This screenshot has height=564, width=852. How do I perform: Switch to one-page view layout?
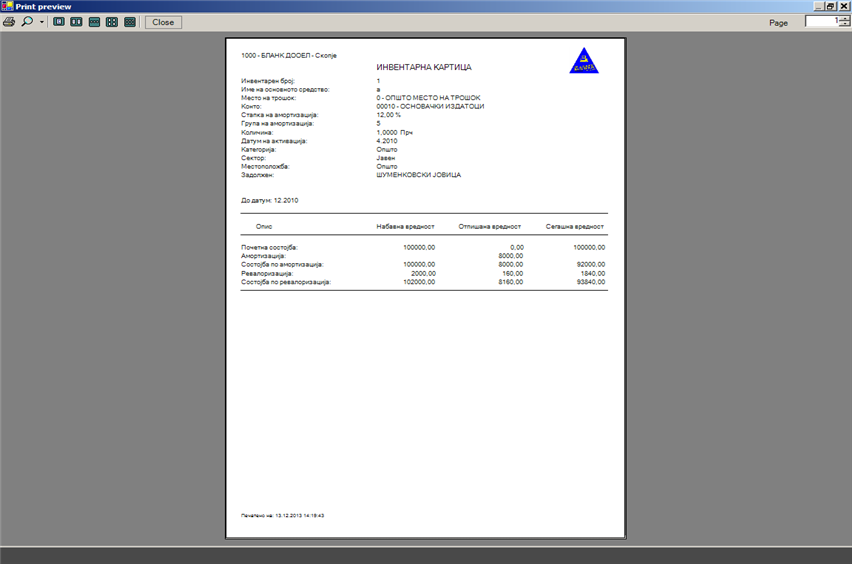[59, 21]
